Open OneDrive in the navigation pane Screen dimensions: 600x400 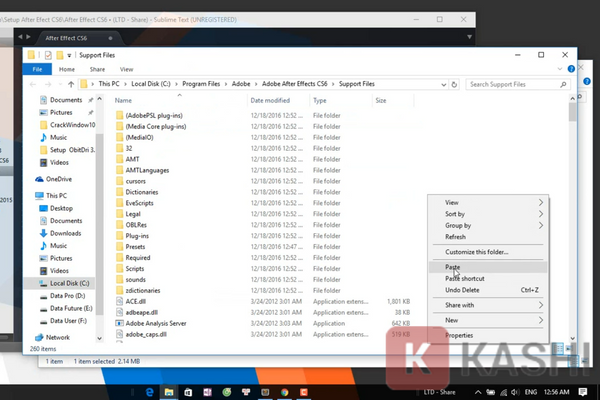point(58,179)
